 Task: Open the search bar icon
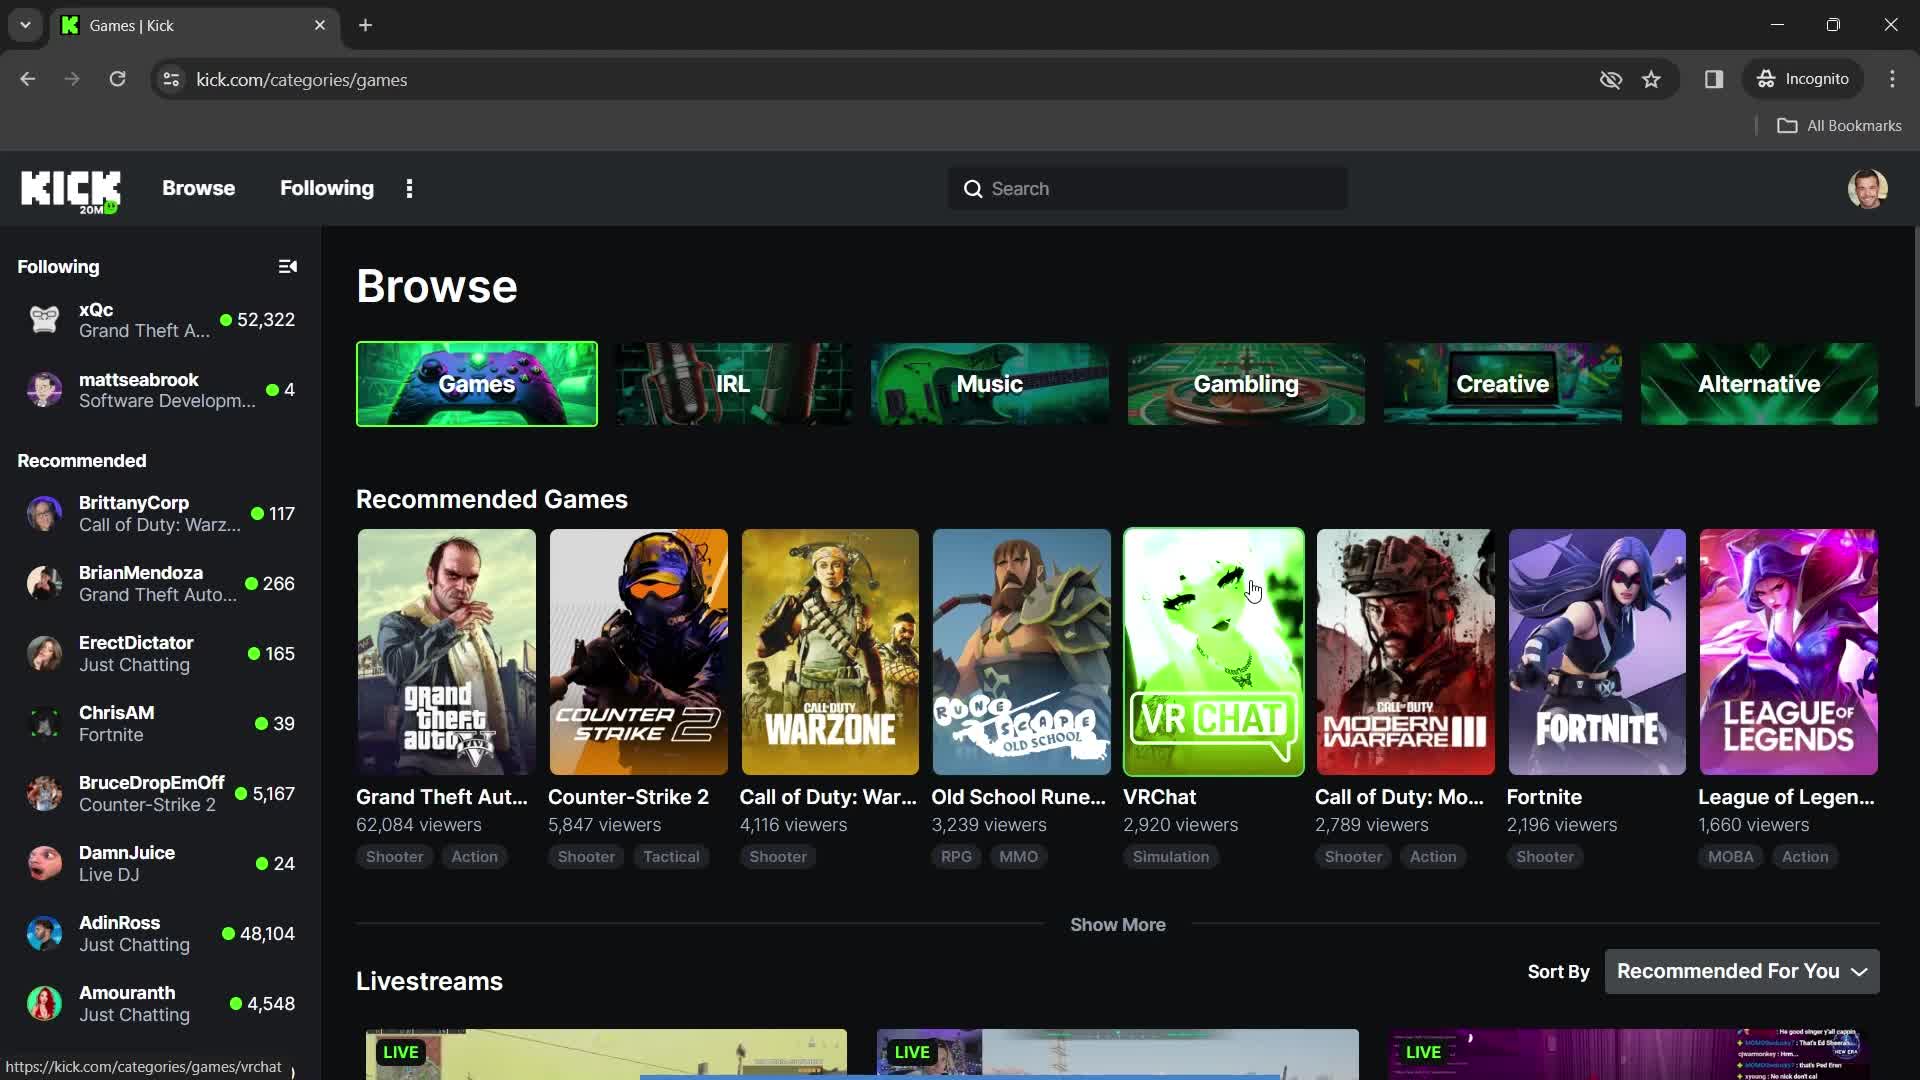click(973, 189)
